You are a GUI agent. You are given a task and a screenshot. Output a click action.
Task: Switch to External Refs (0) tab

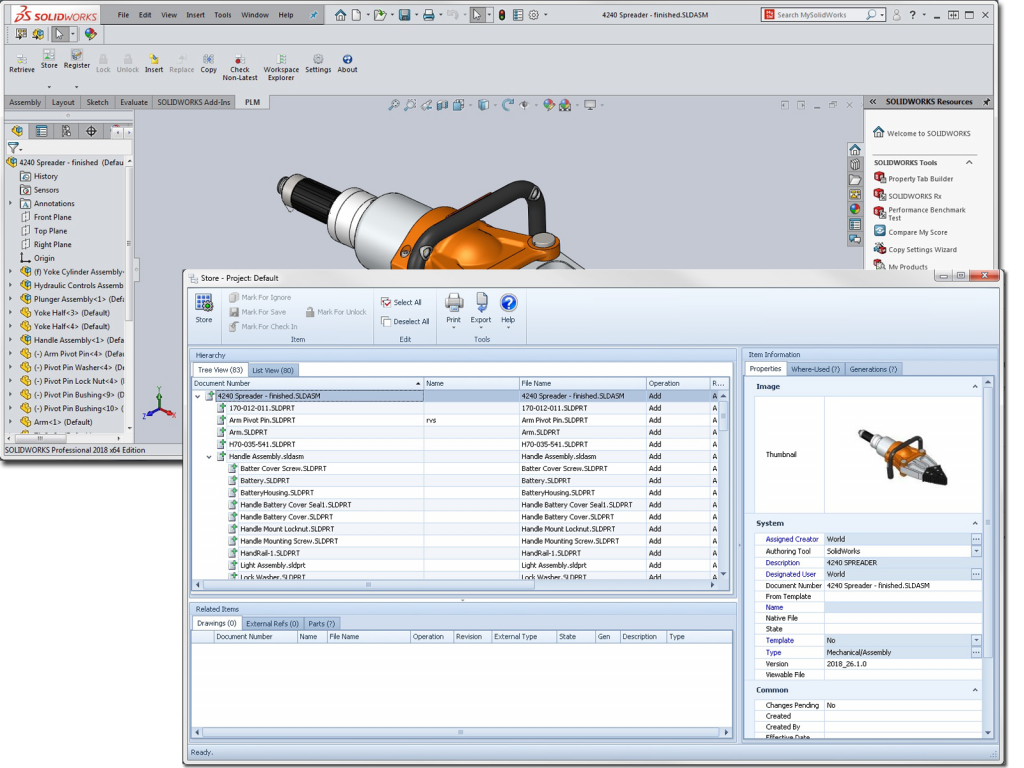tap(272, 624)
